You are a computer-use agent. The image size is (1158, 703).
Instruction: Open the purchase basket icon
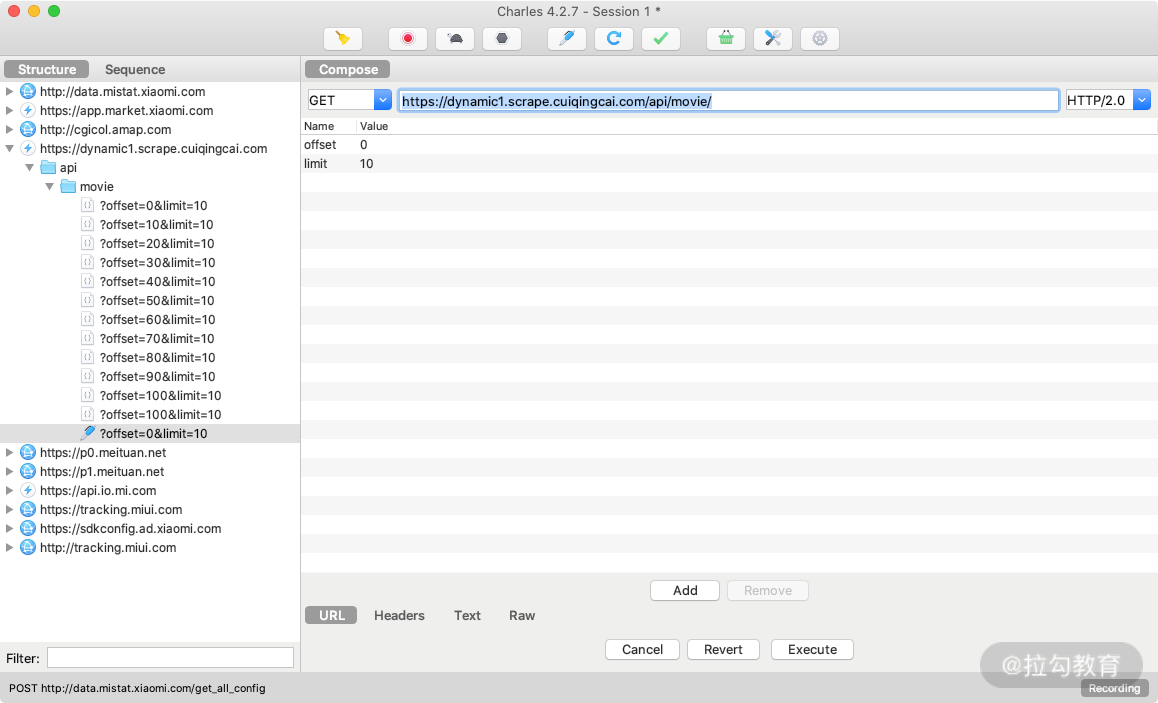726,38
